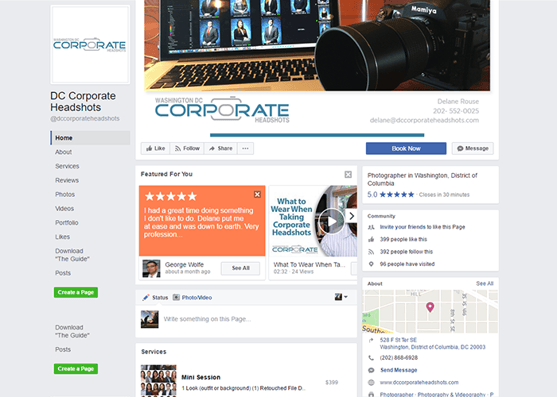Viewport: 557px width, 397px height.
Task: Follow the page via RSS icon button
Action: click(x=187, y=148)
